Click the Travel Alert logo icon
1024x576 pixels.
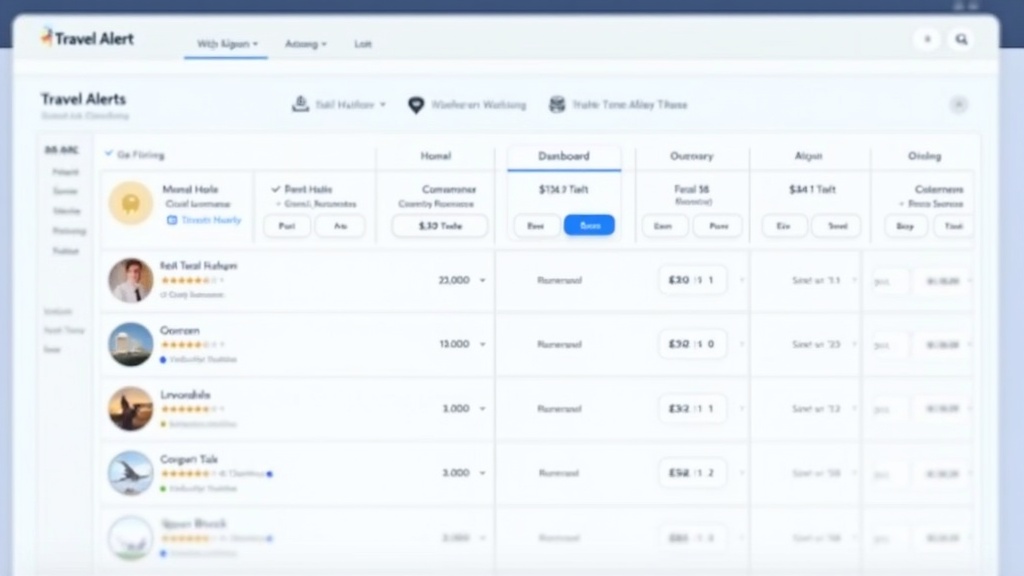[x=46, y=37]
